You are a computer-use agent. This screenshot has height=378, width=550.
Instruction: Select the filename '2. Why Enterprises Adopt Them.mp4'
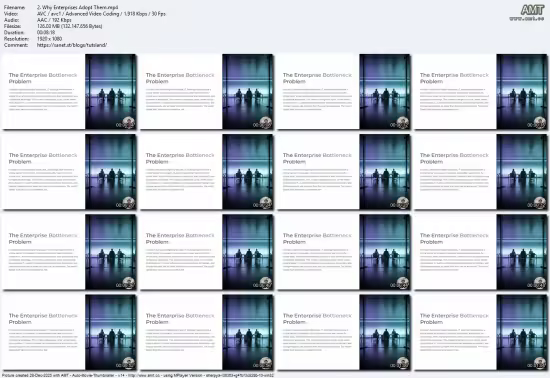[77, 7]
